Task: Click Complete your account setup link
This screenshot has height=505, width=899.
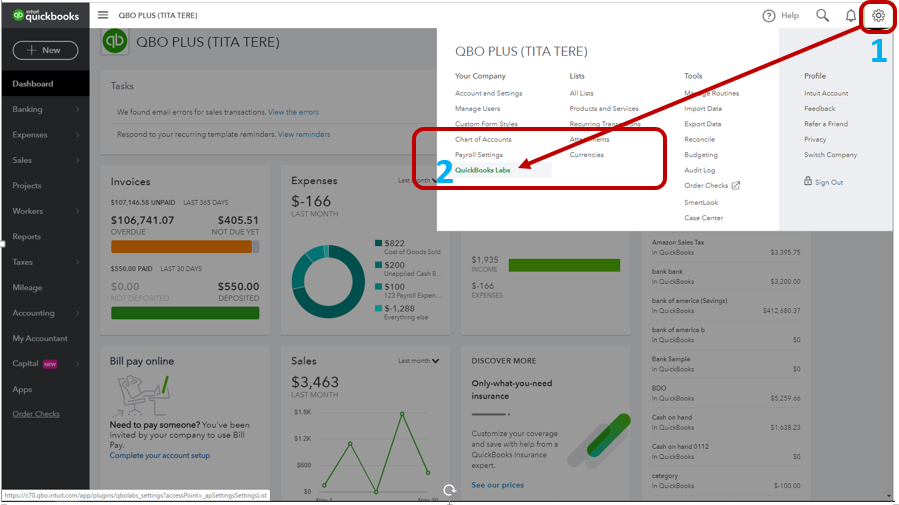Action: click(x=159, y=455)
